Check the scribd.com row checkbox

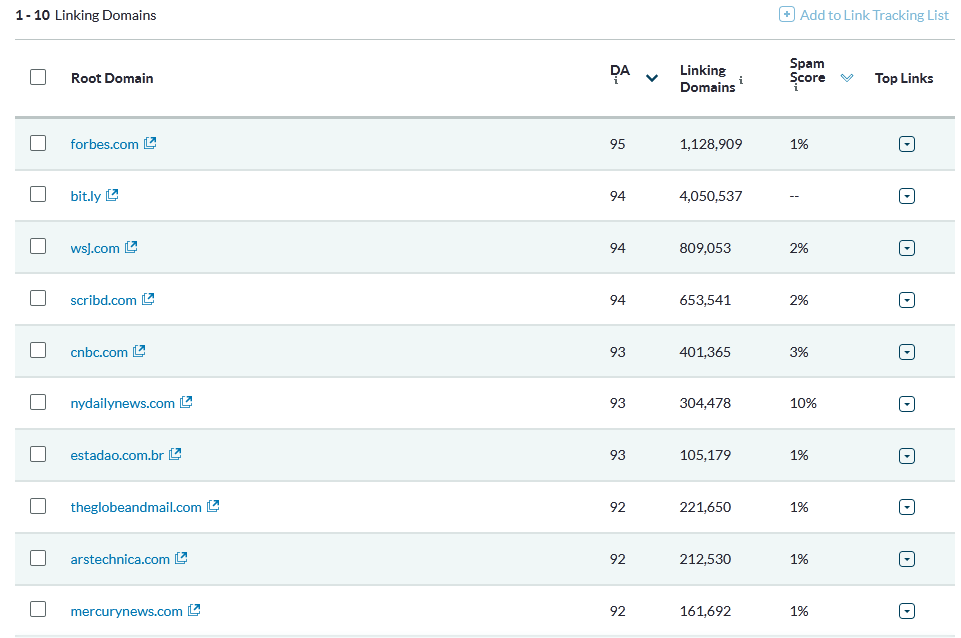click(x=38, y=298)
